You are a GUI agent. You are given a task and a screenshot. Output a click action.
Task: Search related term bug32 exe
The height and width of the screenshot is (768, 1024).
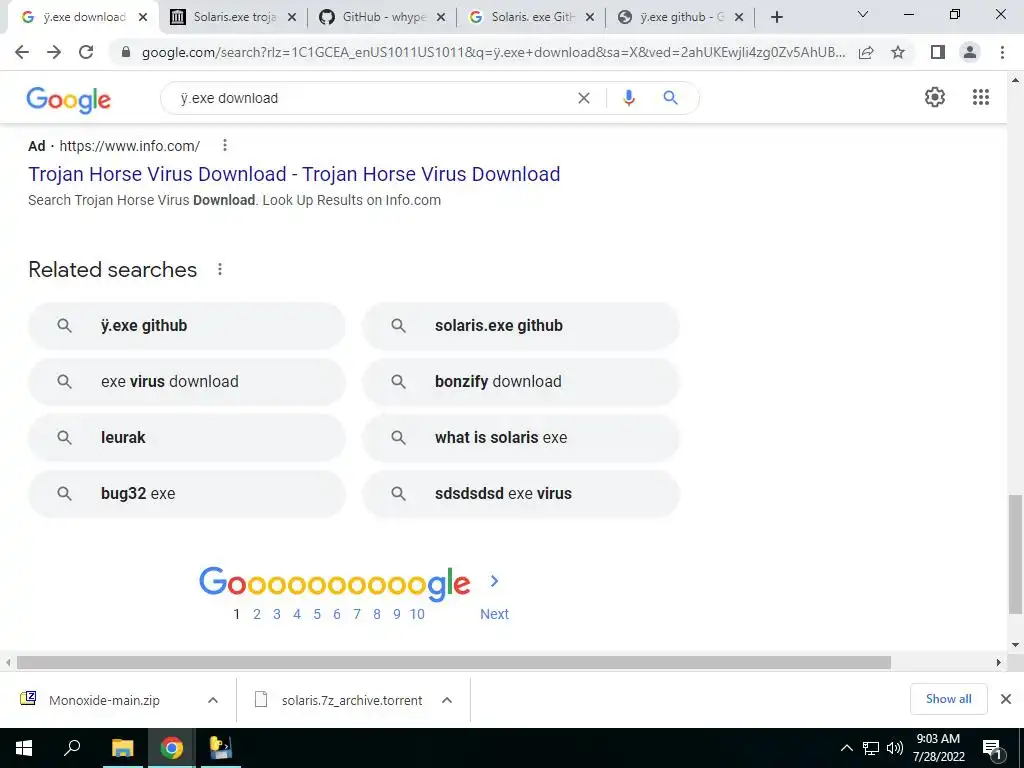pos(187,494)
